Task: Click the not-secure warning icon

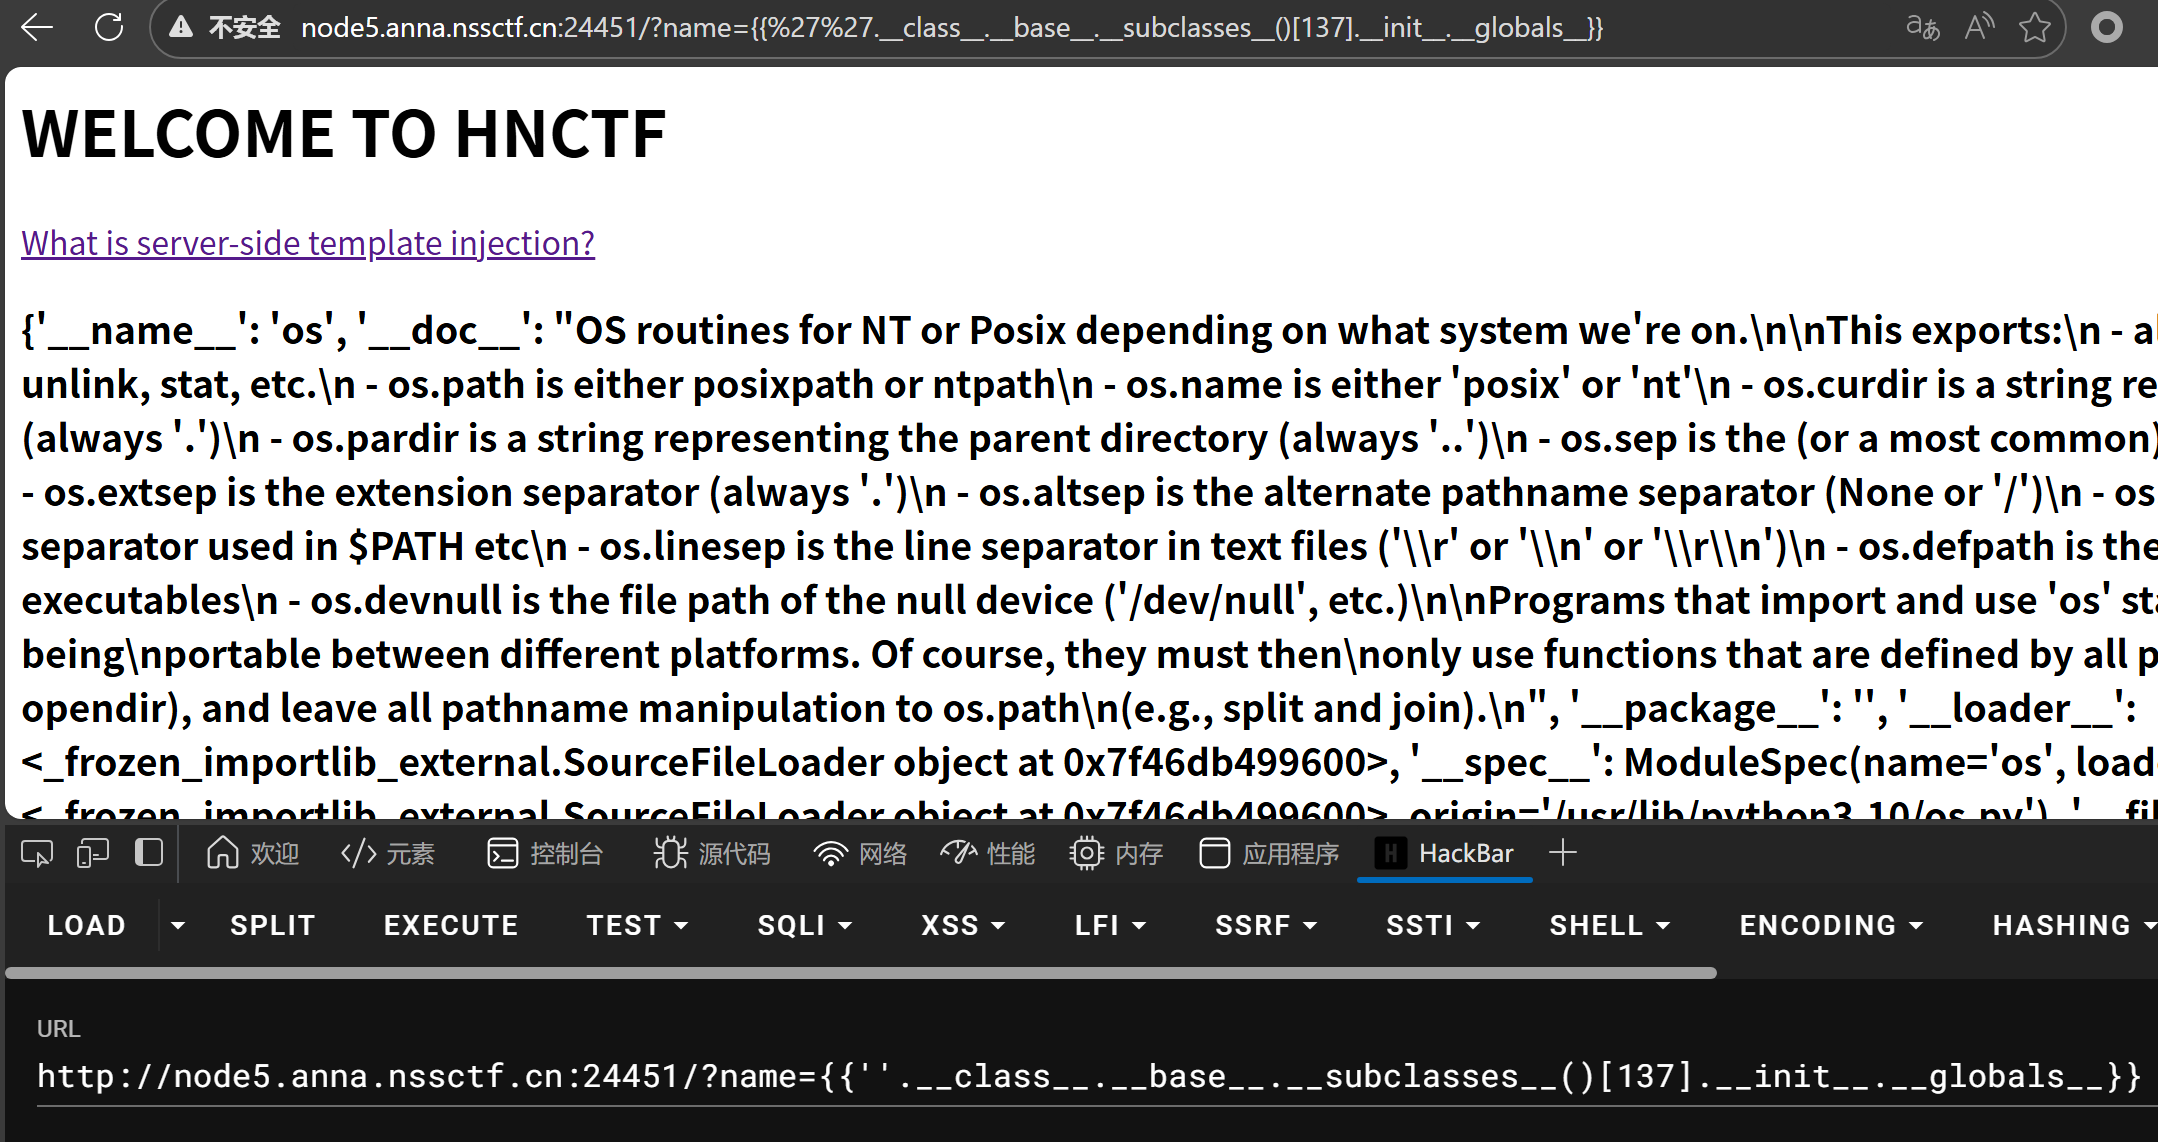Action: [x=181, y=27]
